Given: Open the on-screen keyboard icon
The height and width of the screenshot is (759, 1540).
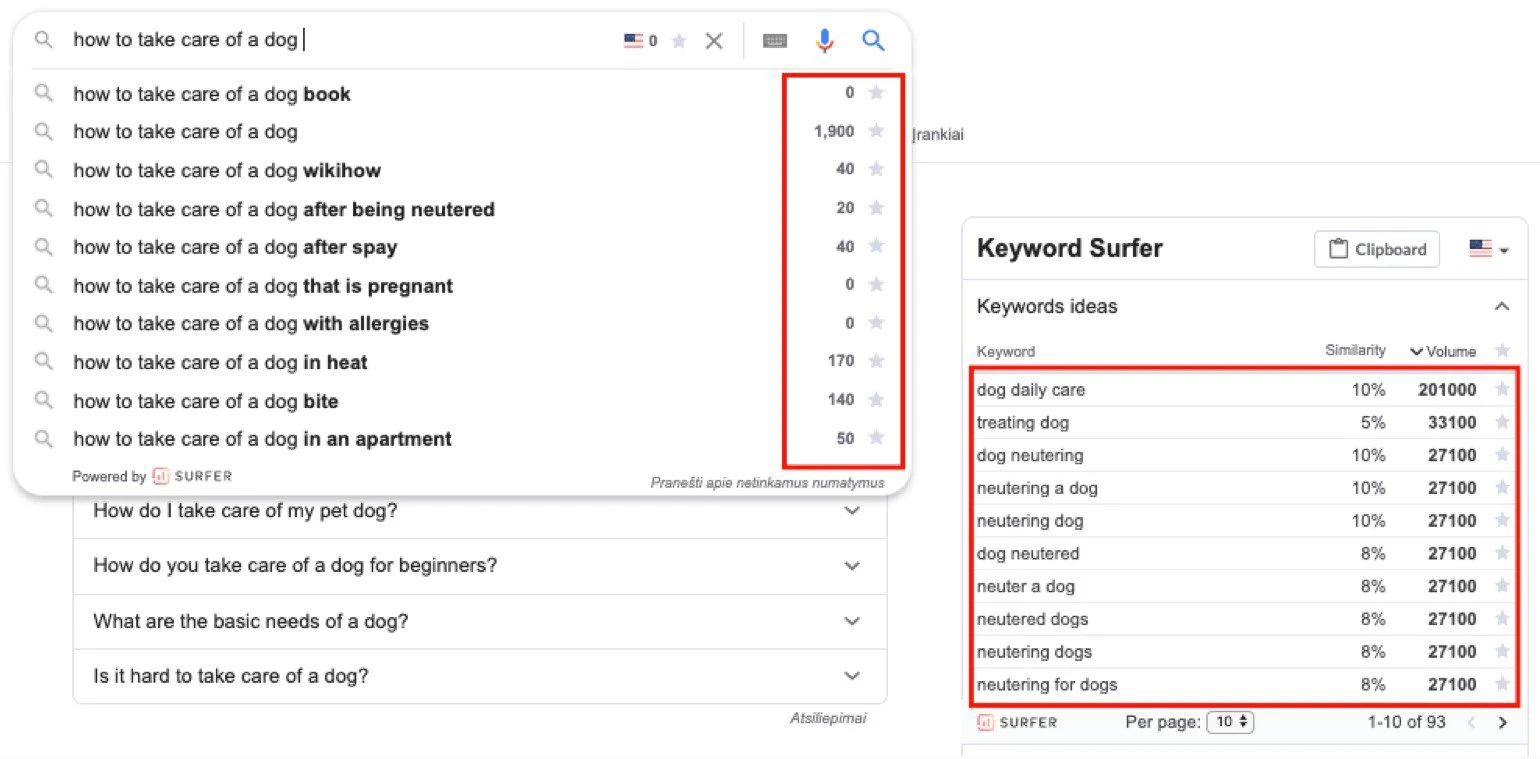Looking at the screenshot, I should click(775, 41).
